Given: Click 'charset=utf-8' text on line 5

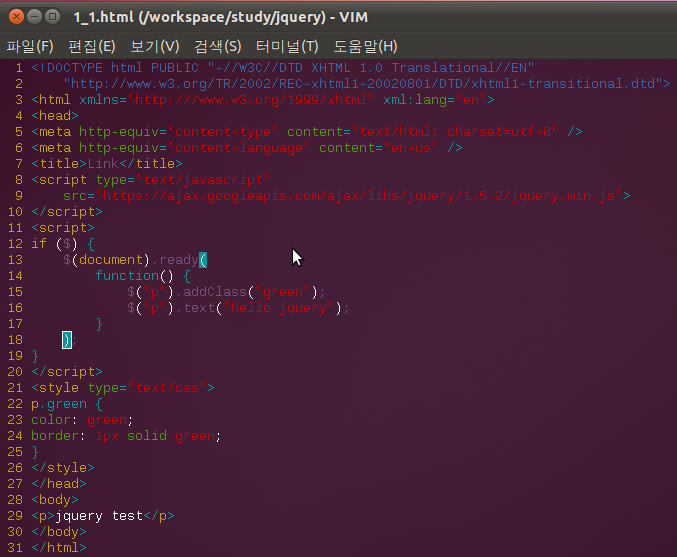Looking at the screenshot, I should 498,132.
